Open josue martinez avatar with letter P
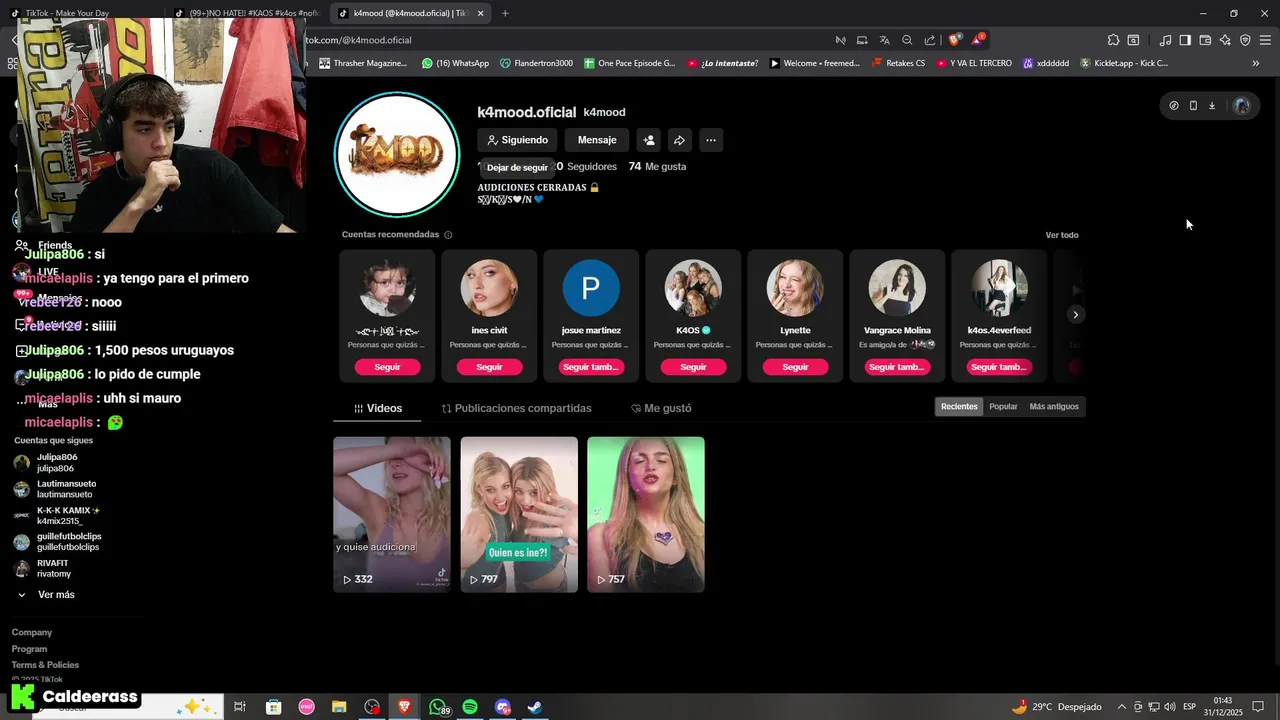This screenshot has width=1280, height=720. click(x=591, y=288)
